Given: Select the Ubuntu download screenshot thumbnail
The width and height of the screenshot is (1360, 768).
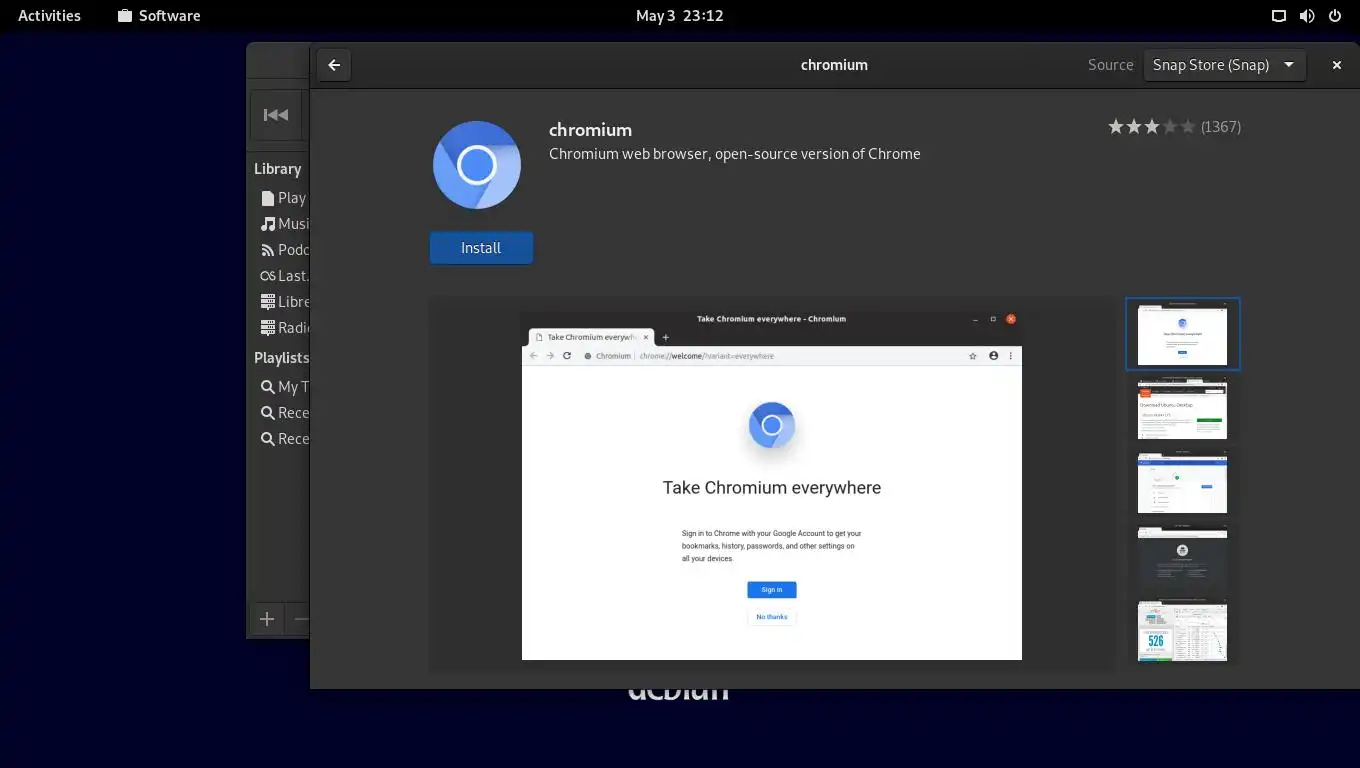Looking at the screenshot, I should coord(1182,408).
